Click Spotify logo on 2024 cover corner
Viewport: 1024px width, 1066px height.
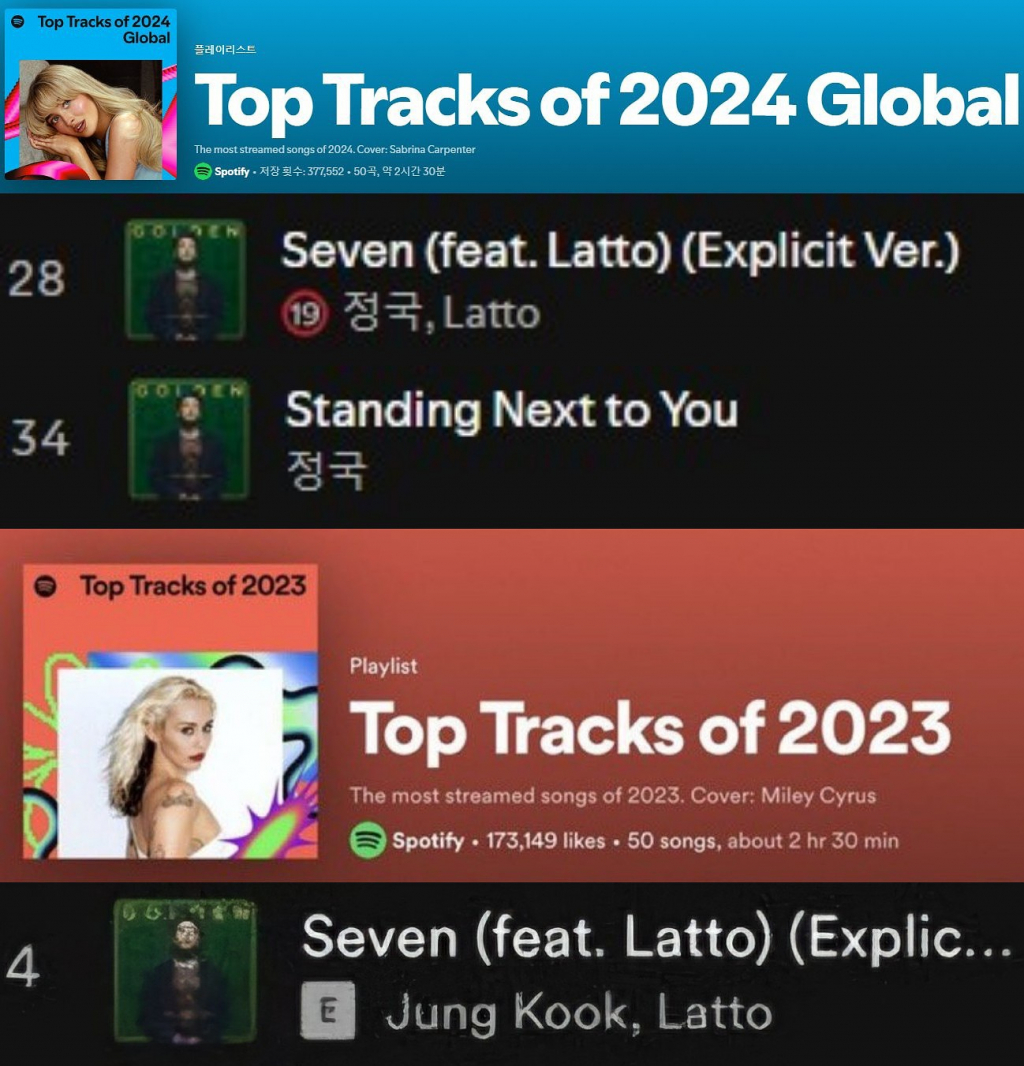tap(18, 21)
